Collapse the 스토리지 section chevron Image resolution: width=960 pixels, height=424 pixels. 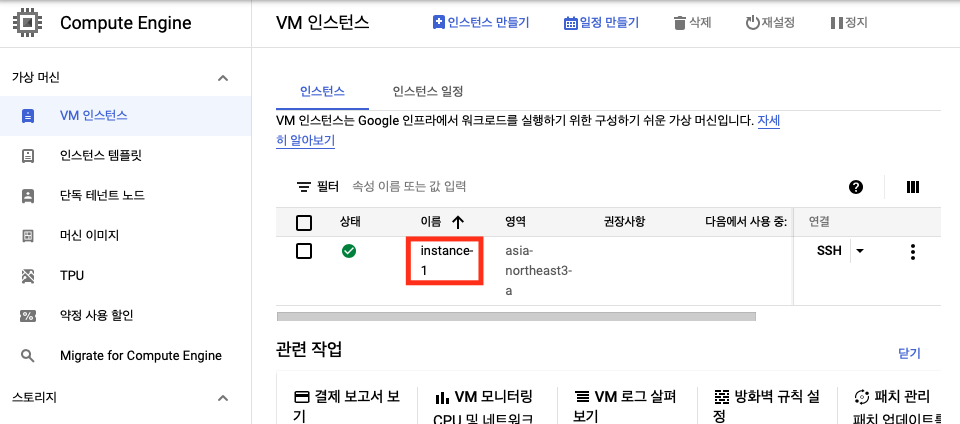click(x=223, y=398)
